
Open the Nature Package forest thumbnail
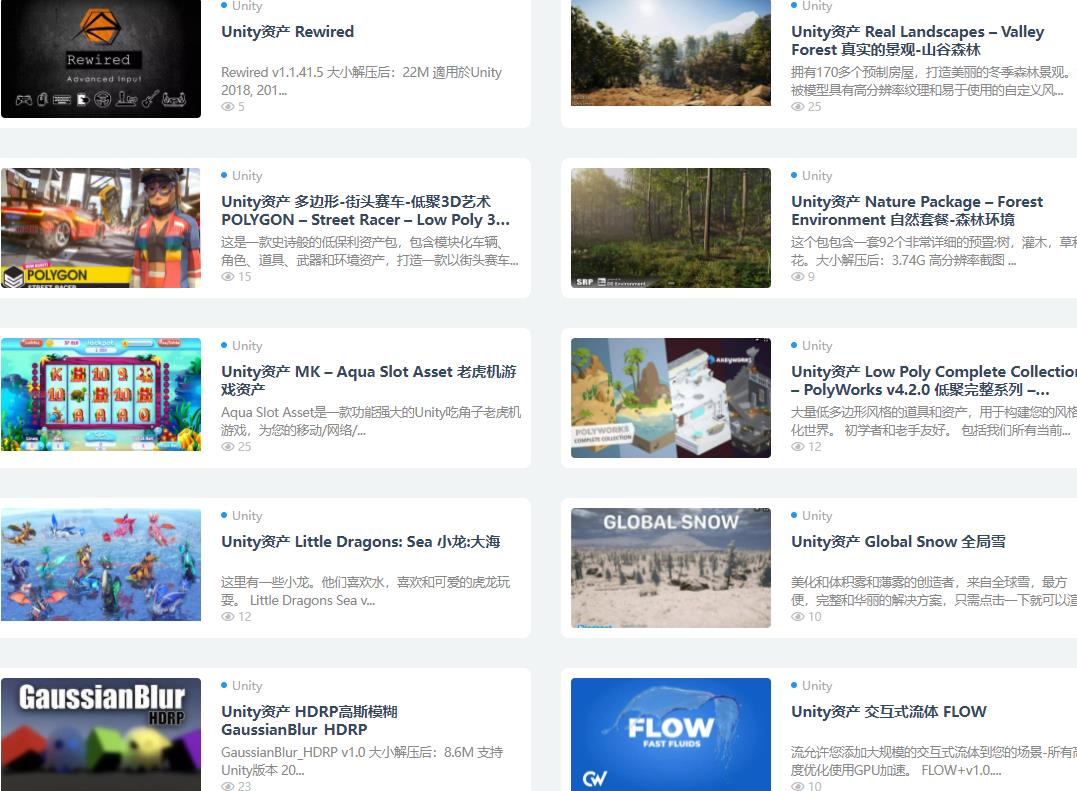pos(670,228)
